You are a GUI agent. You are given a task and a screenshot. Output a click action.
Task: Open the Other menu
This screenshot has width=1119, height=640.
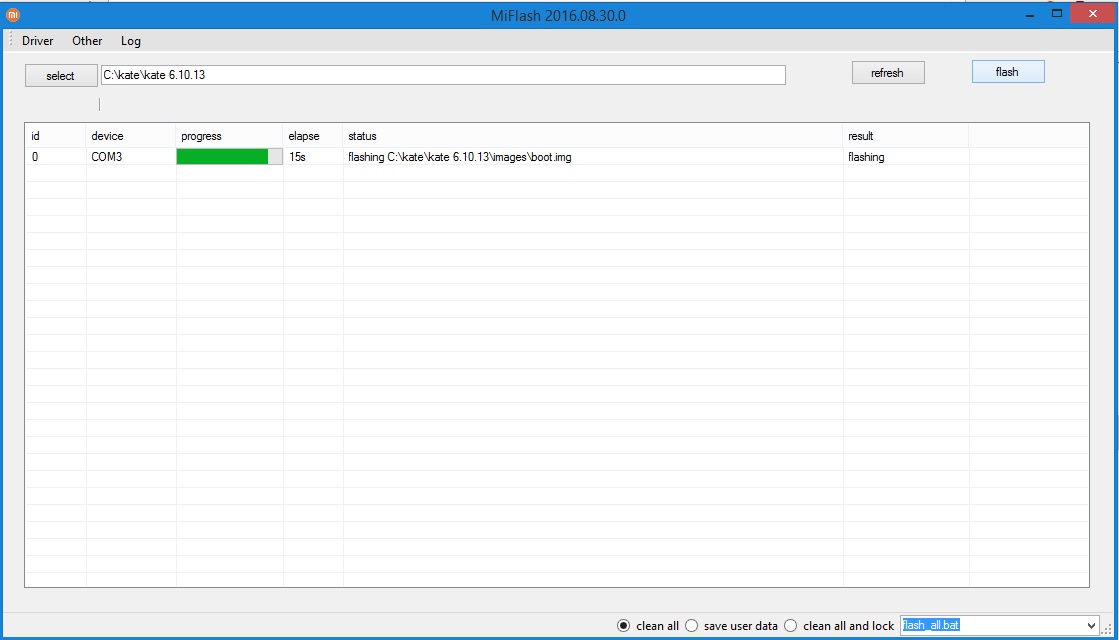click(87, 41)
